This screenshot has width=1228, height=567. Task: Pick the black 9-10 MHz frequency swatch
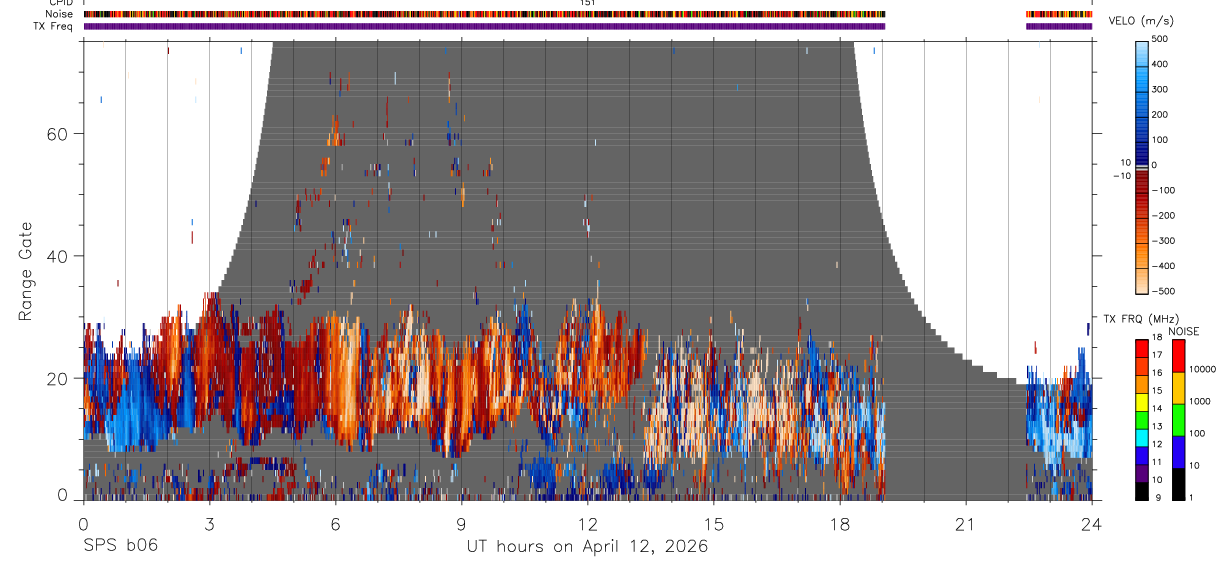pyautogui.click(x=1144, y=491)
